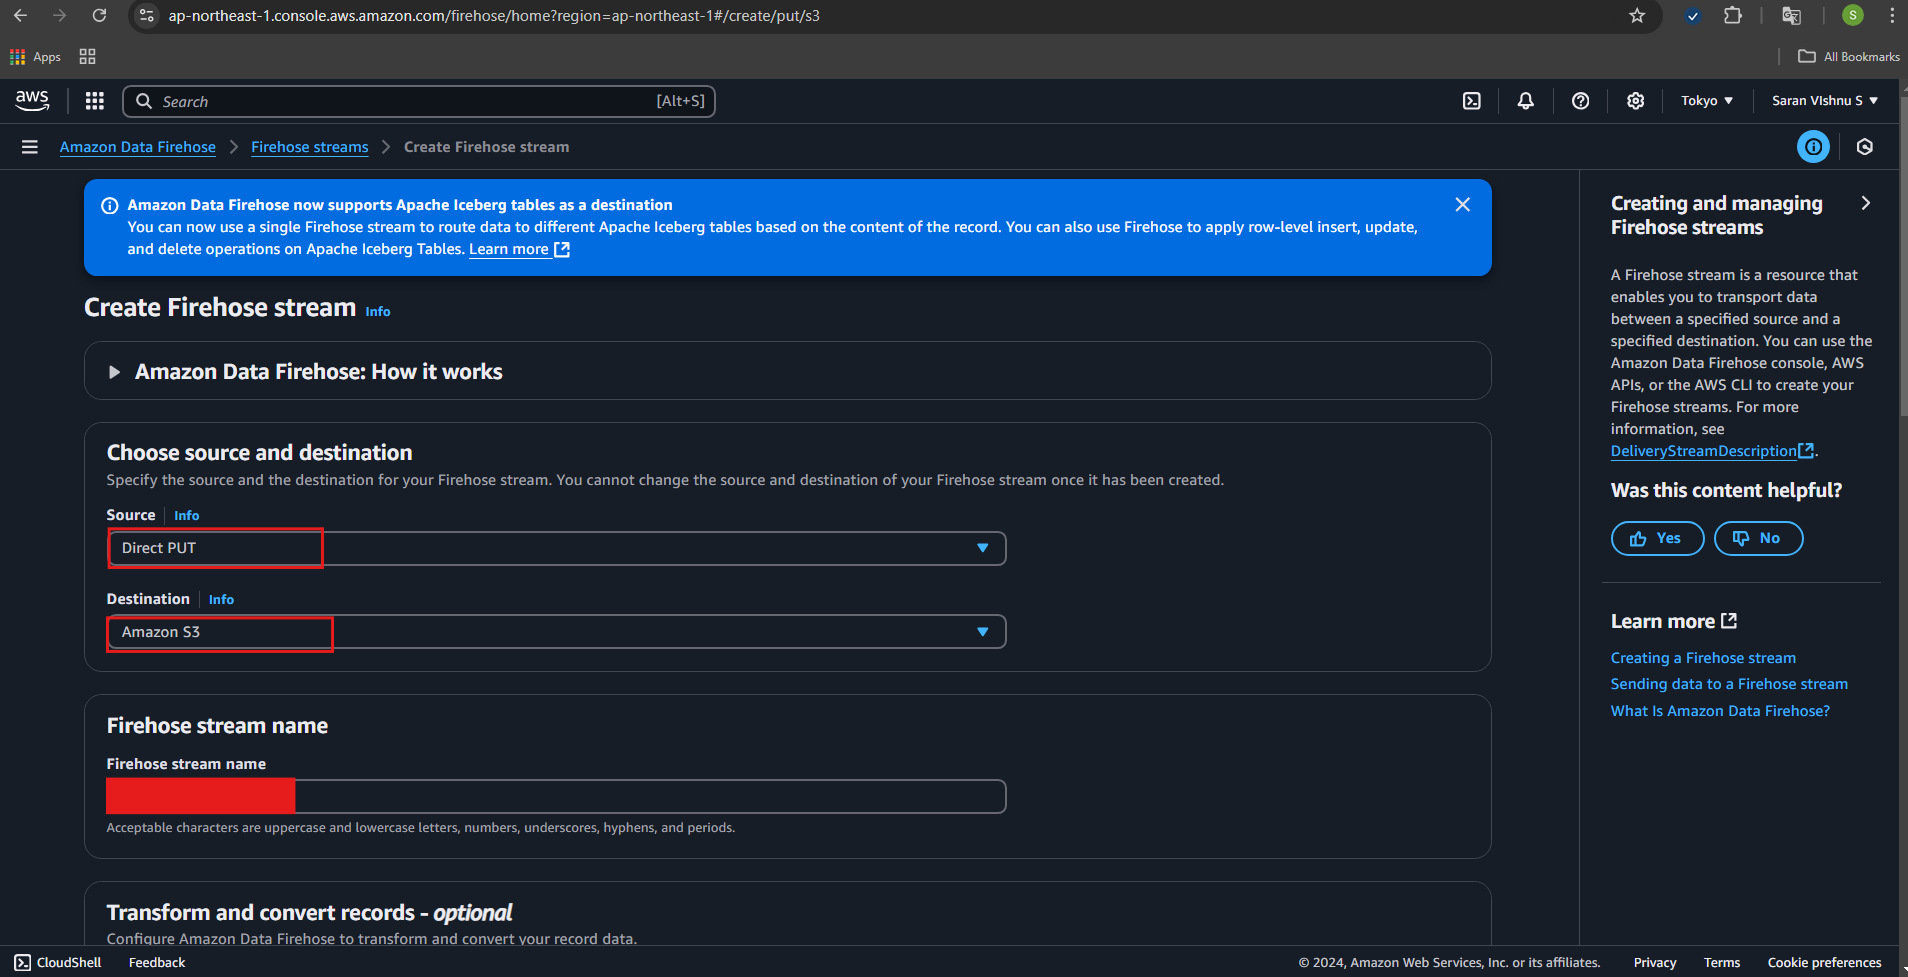The height and width of the screenshot is (977, 1908).
Task: Click the Amazon Data Firehose breadcrumb link
Action: pos(138,147)
